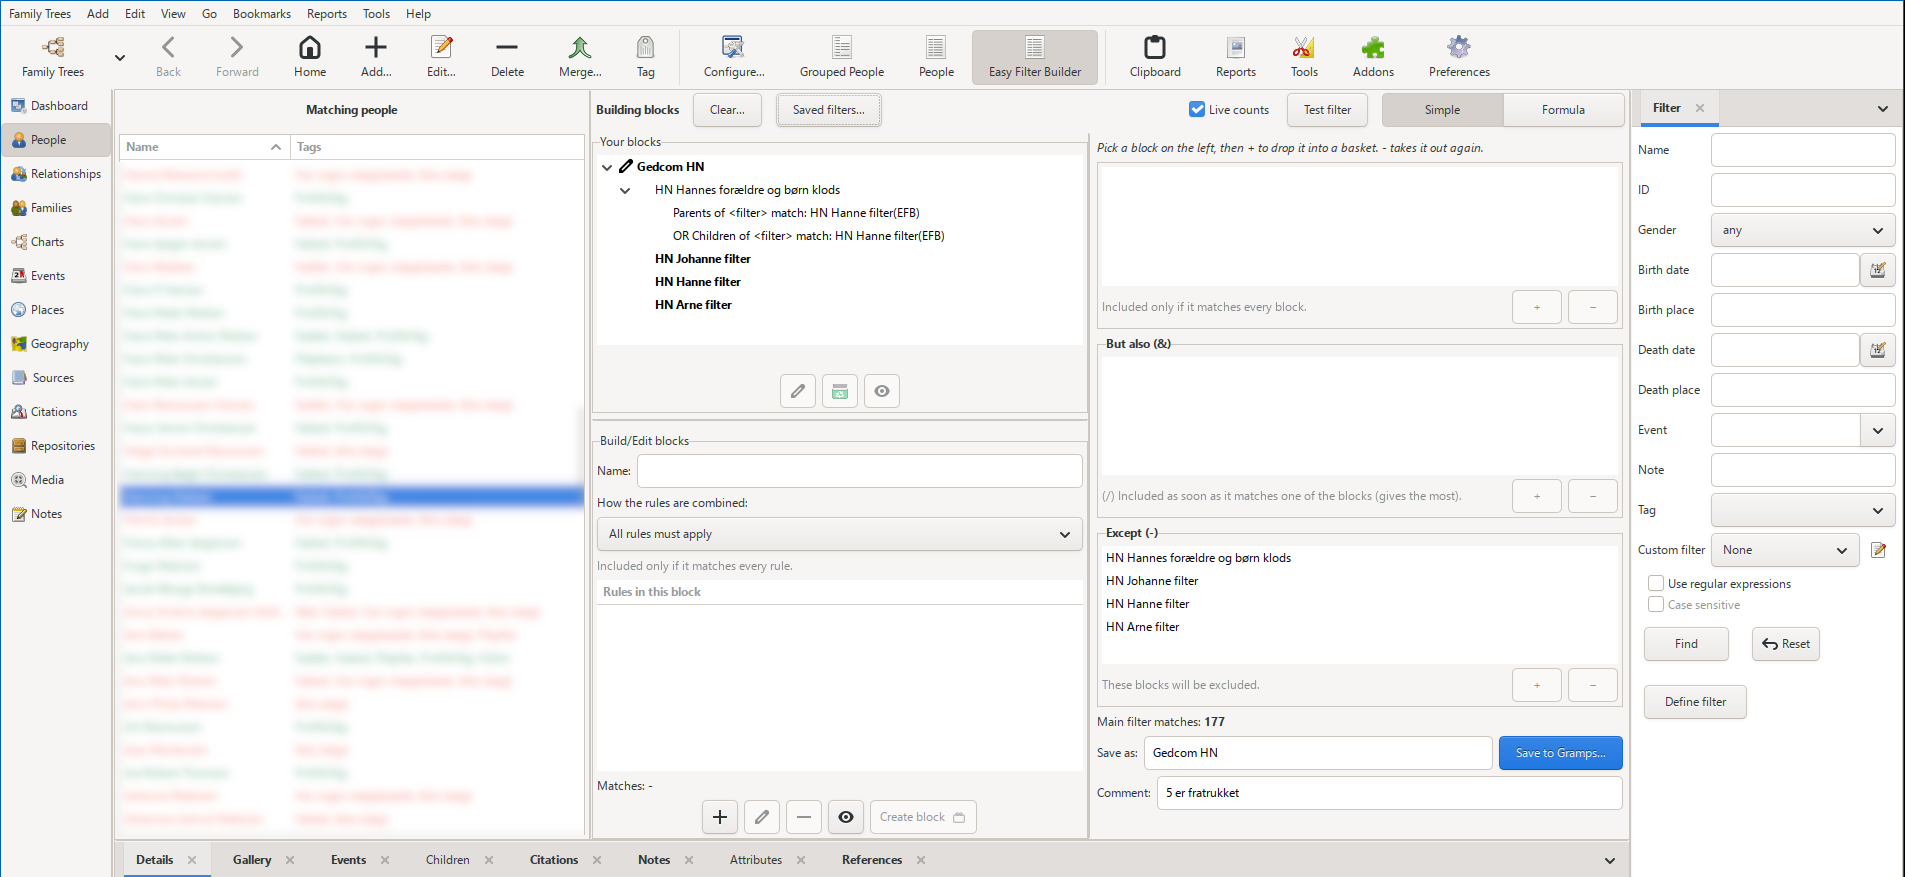Image resolution: width=1905 pixels, height=877 pixels.
Task: Remove rule with the minus button
Action: [x=804, y=817]
